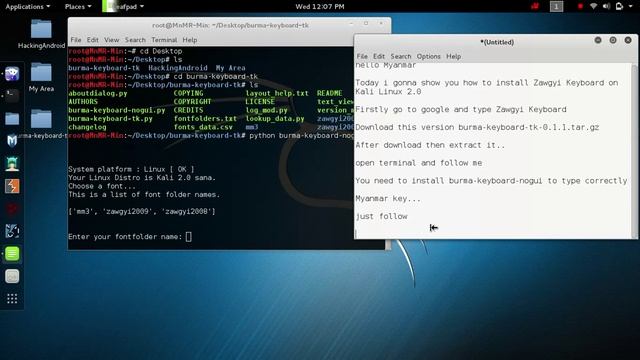Open Leafpad Help menu
Image resolution: width=640 pixels, height=360 pixels.
click(x=453, y=56)
